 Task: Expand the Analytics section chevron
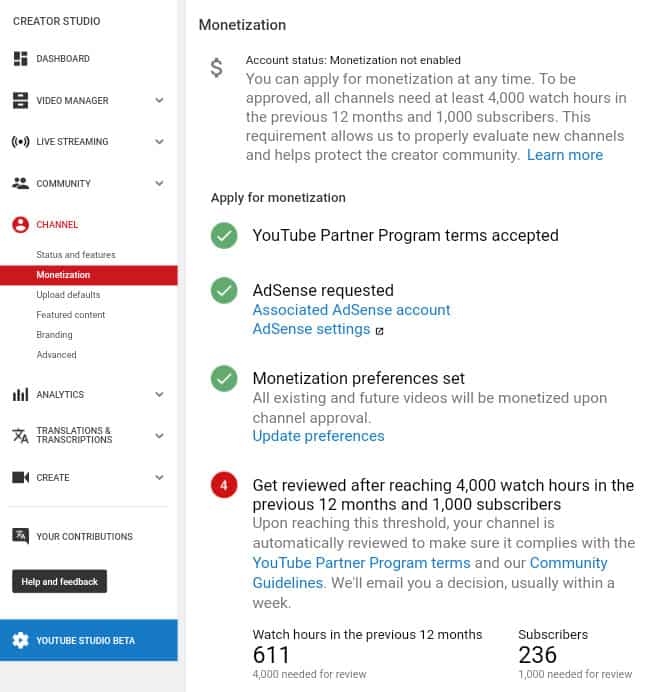pyautogui.click(x=159, y=395)
